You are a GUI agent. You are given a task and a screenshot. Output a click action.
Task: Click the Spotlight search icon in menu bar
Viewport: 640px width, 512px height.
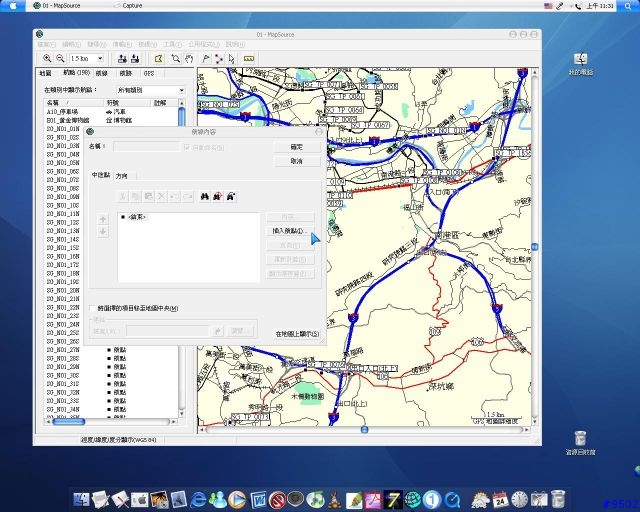pyautogui.click(x=628, y=6)
